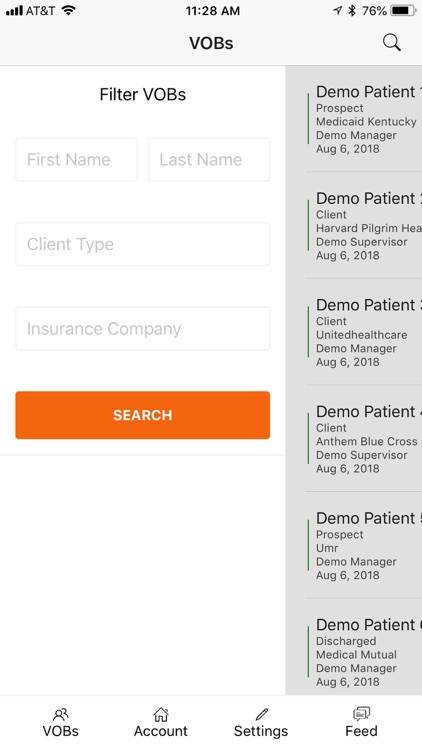This screenshot has width=422, height=750.
Task: Open the VOBs tab people icon
Action: coord(60,715)
